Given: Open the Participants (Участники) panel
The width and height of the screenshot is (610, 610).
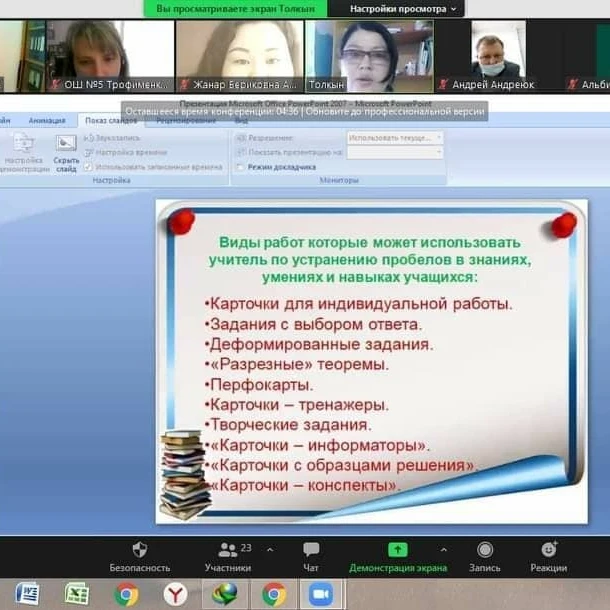Looking at the screenshot, I should pos(228,557).
